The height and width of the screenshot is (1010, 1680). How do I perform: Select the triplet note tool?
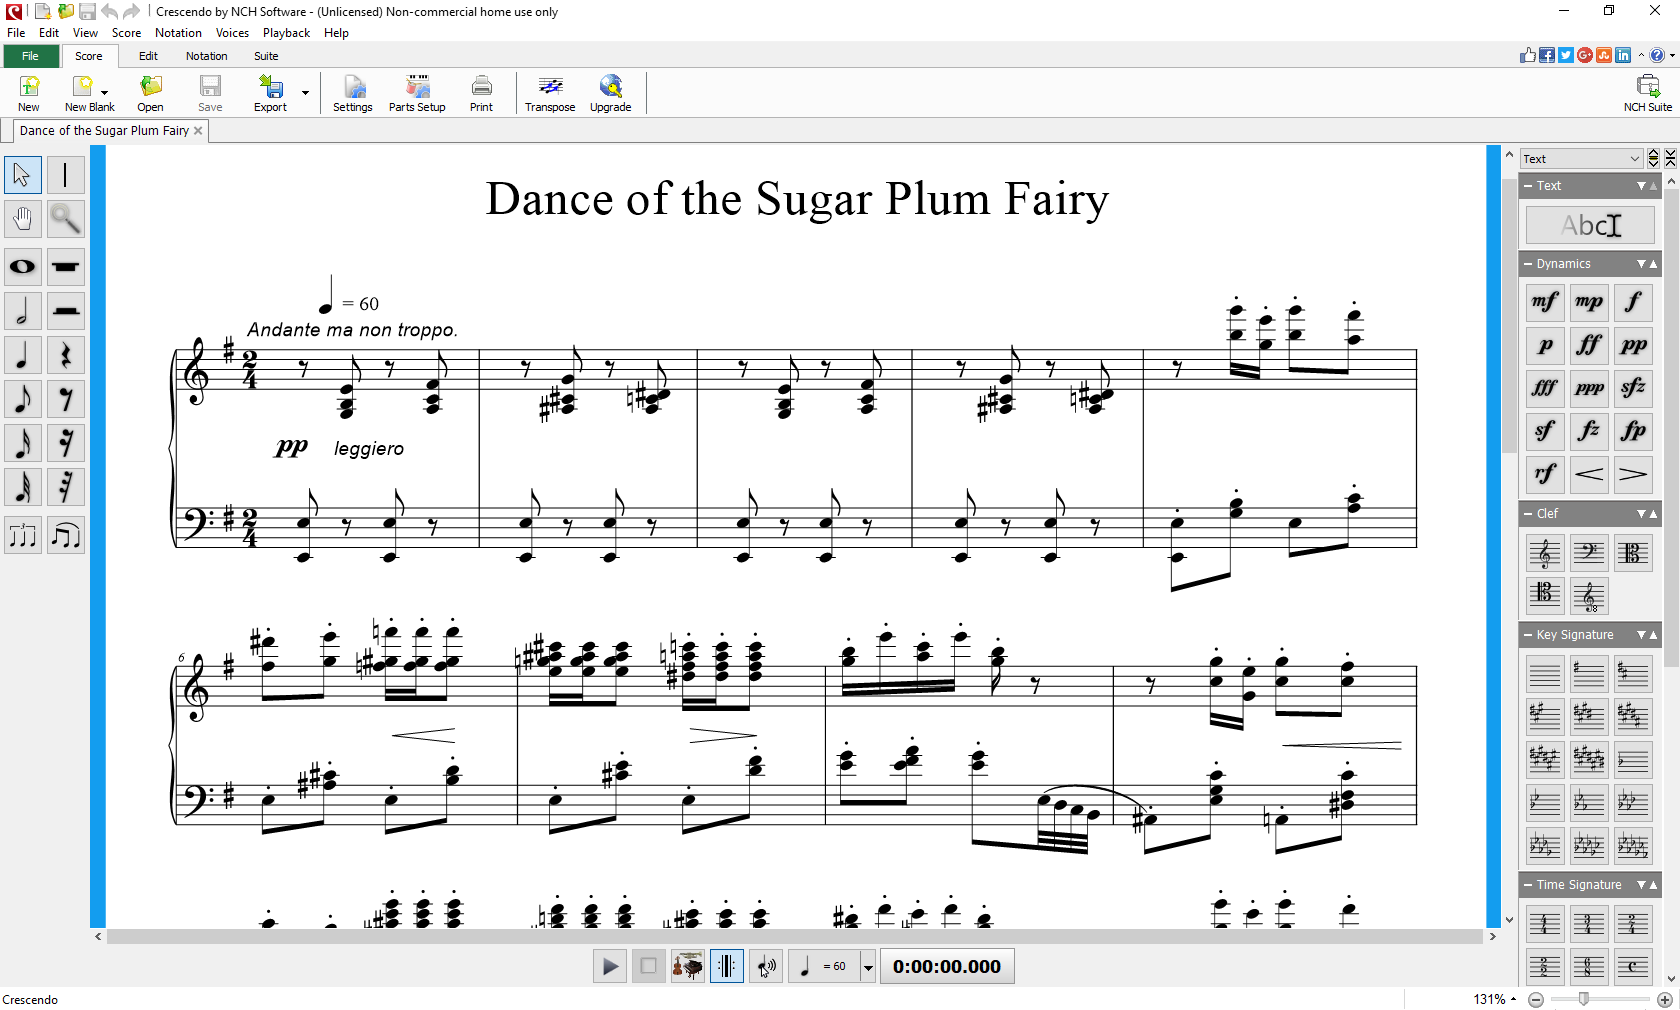point(22,535)
